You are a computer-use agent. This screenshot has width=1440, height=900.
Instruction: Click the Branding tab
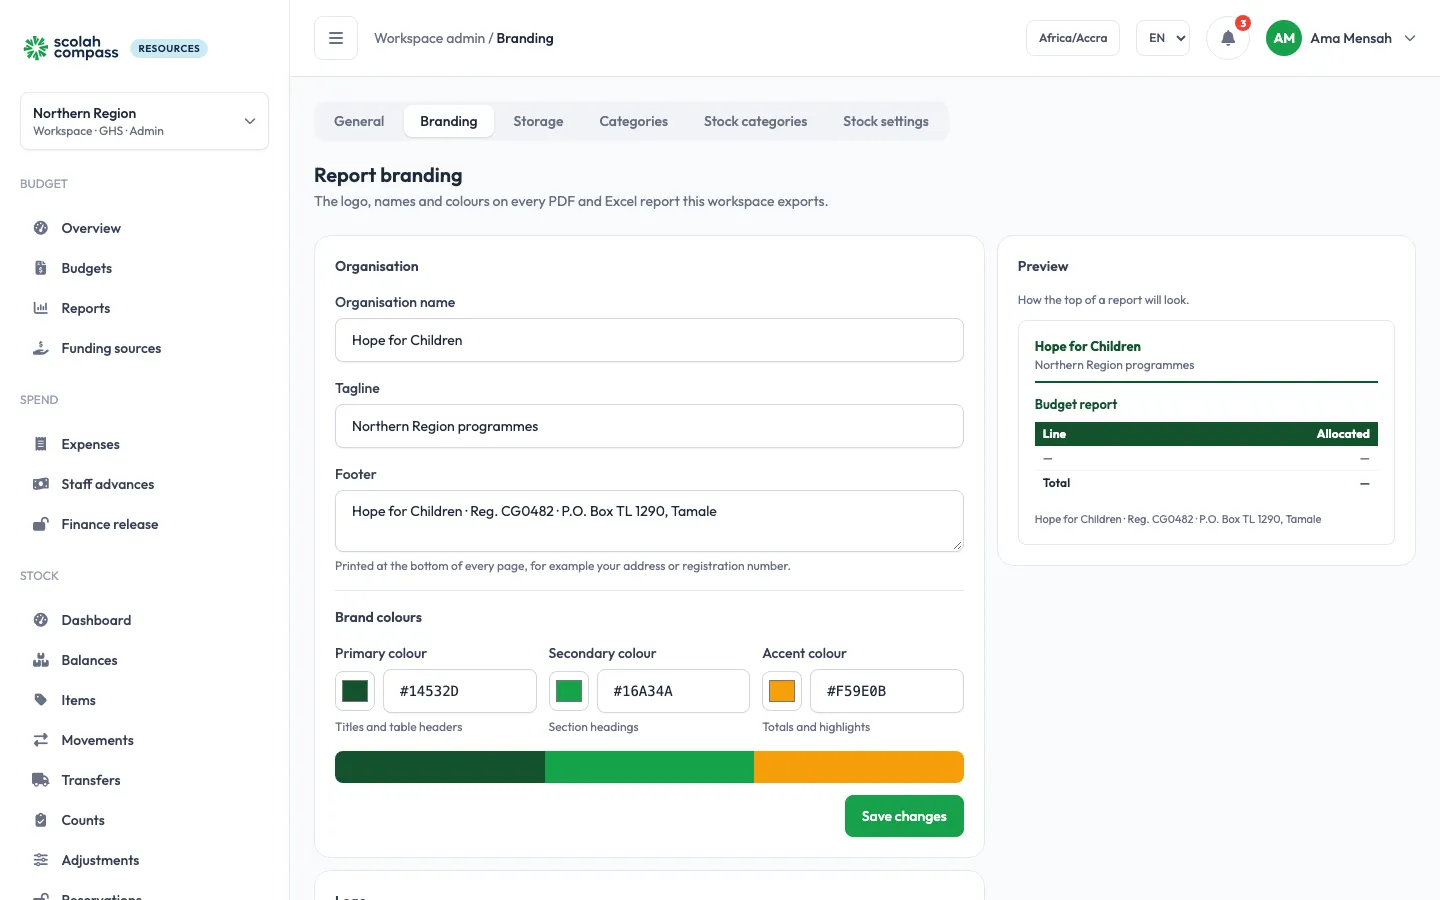(x=449, y=121)
